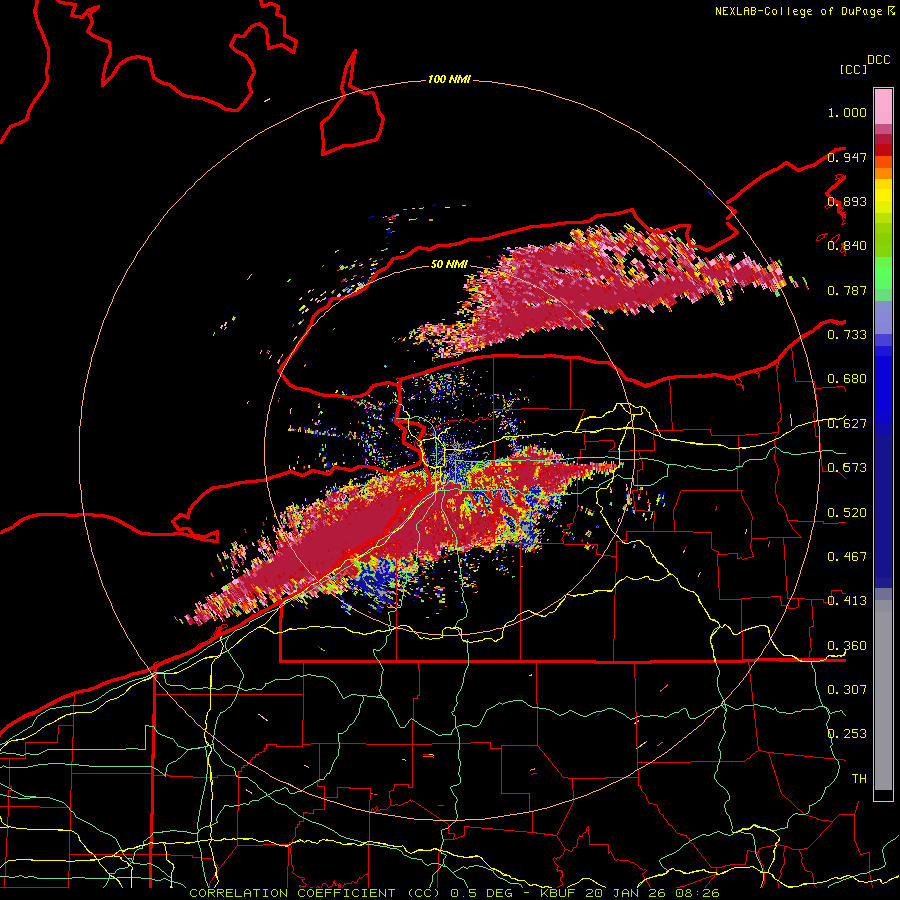Click the 08:26 time stamp
This screenshot has width=900, height=900.
coord(697,893)
